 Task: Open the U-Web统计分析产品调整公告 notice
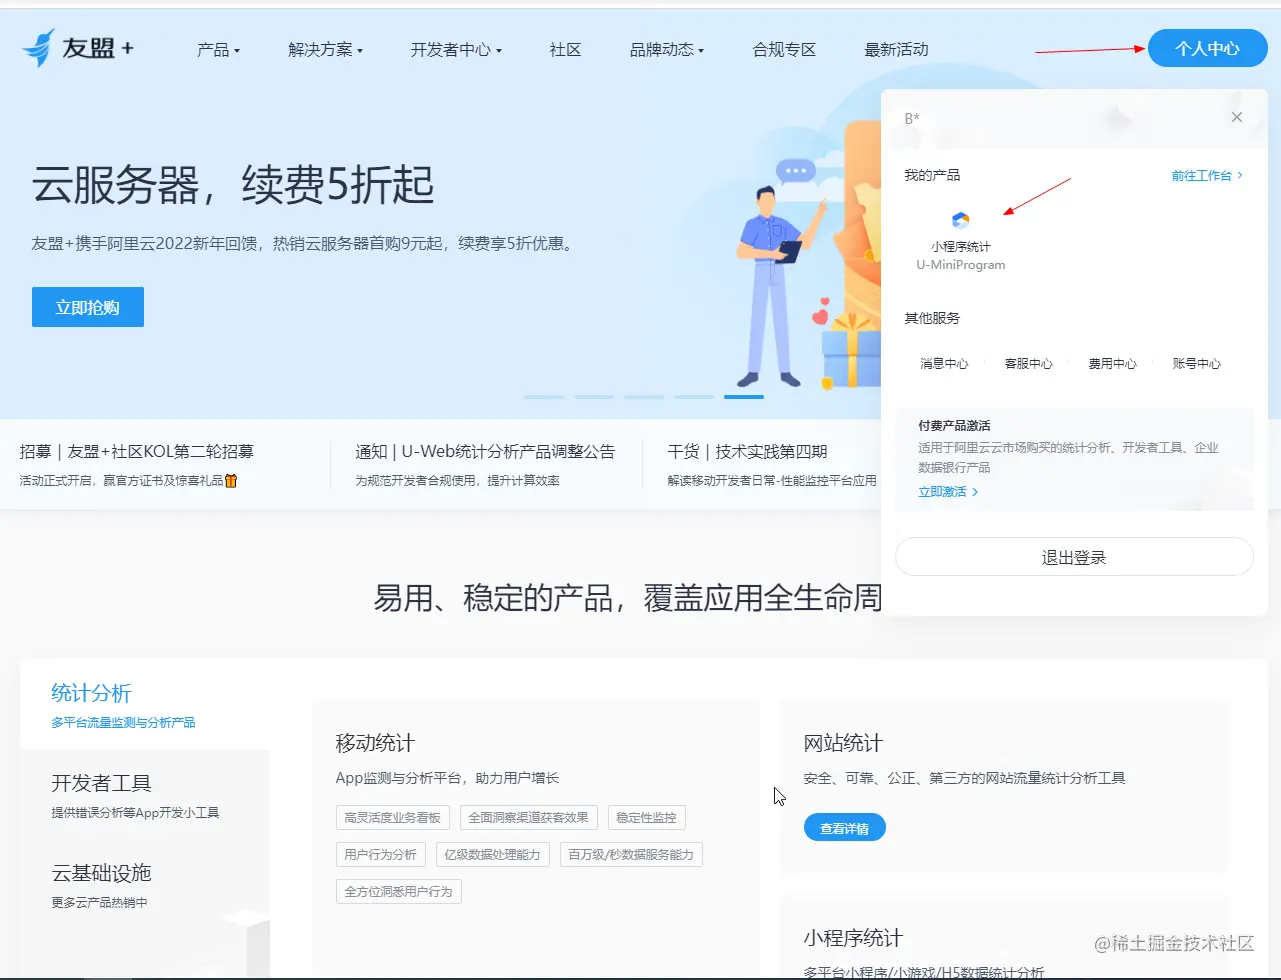coord(485,452)
